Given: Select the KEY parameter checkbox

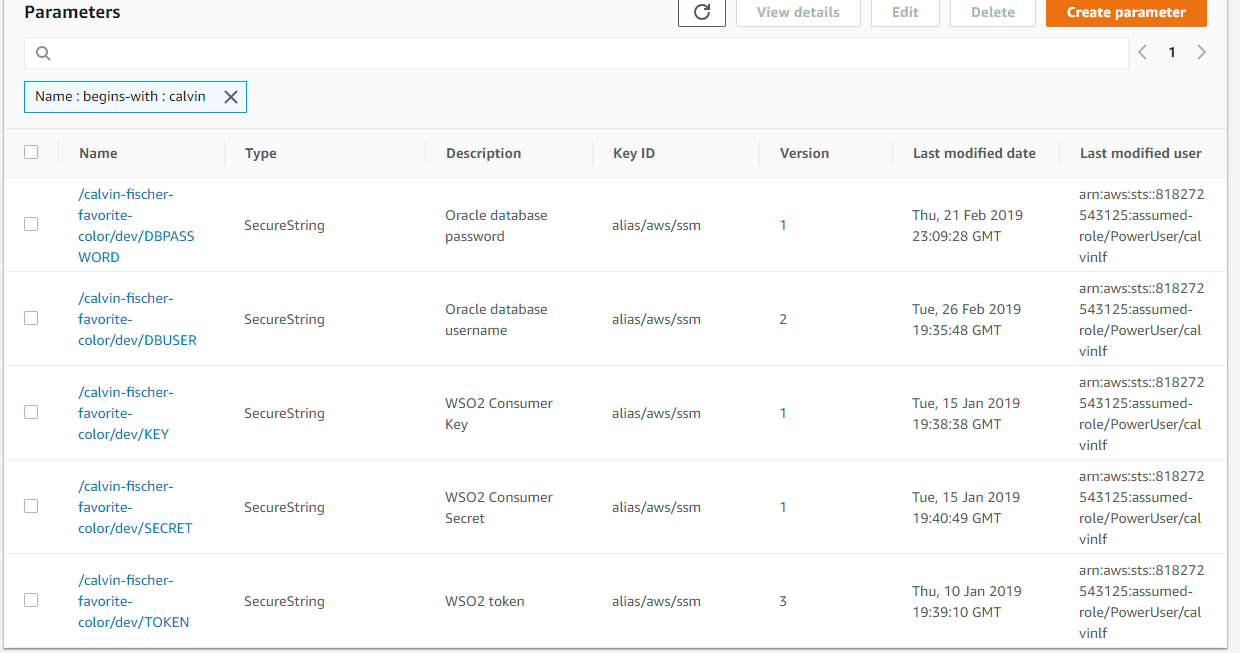Looking at the screenshot, I should pos(31,412).
